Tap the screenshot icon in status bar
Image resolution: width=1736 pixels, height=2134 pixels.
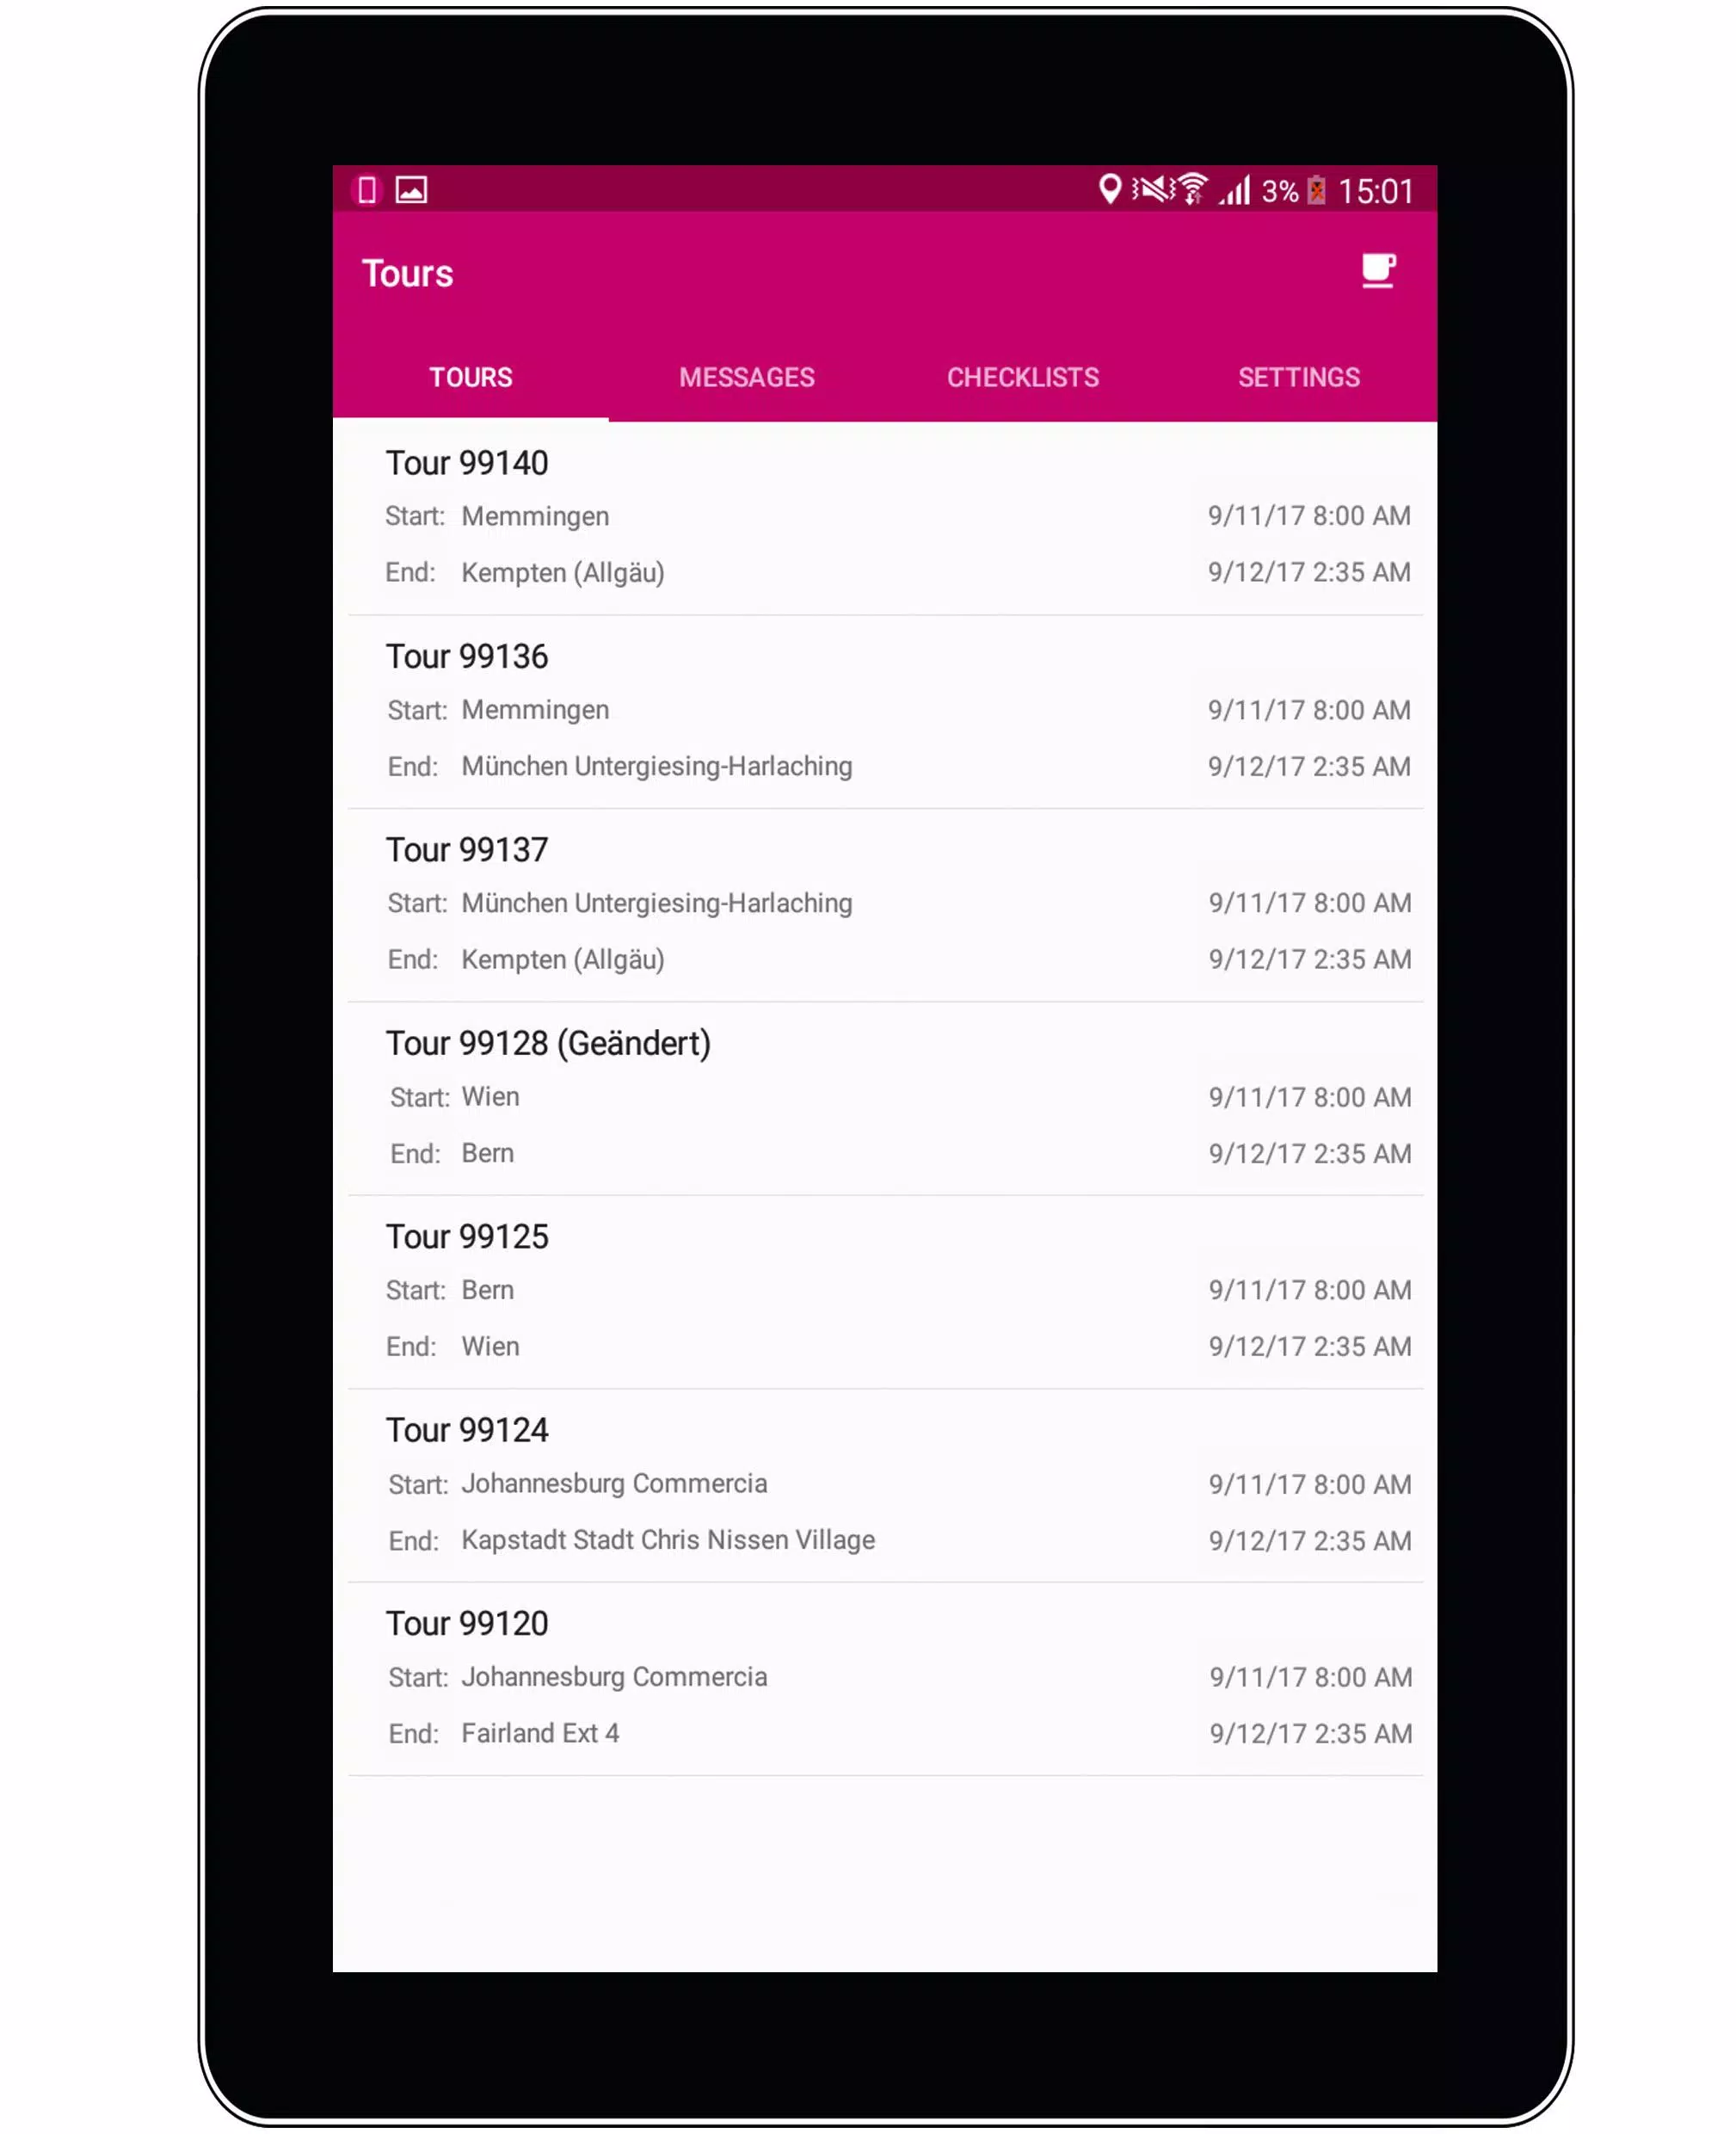tap(413, 191)
